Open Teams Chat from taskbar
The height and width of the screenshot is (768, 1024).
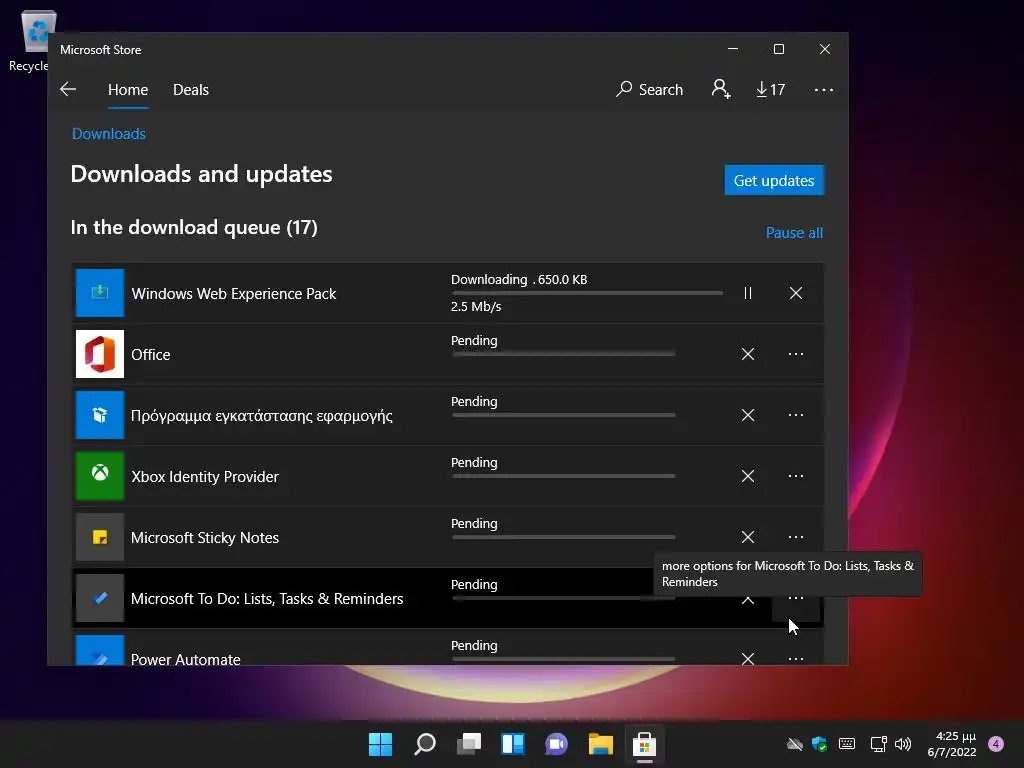point(556,744)
